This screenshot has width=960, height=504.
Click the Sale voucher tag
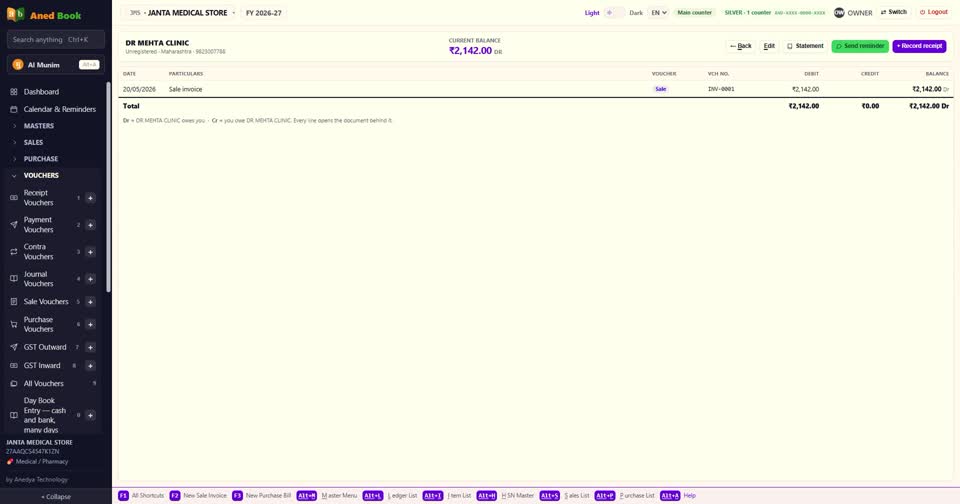pos(661,89)
